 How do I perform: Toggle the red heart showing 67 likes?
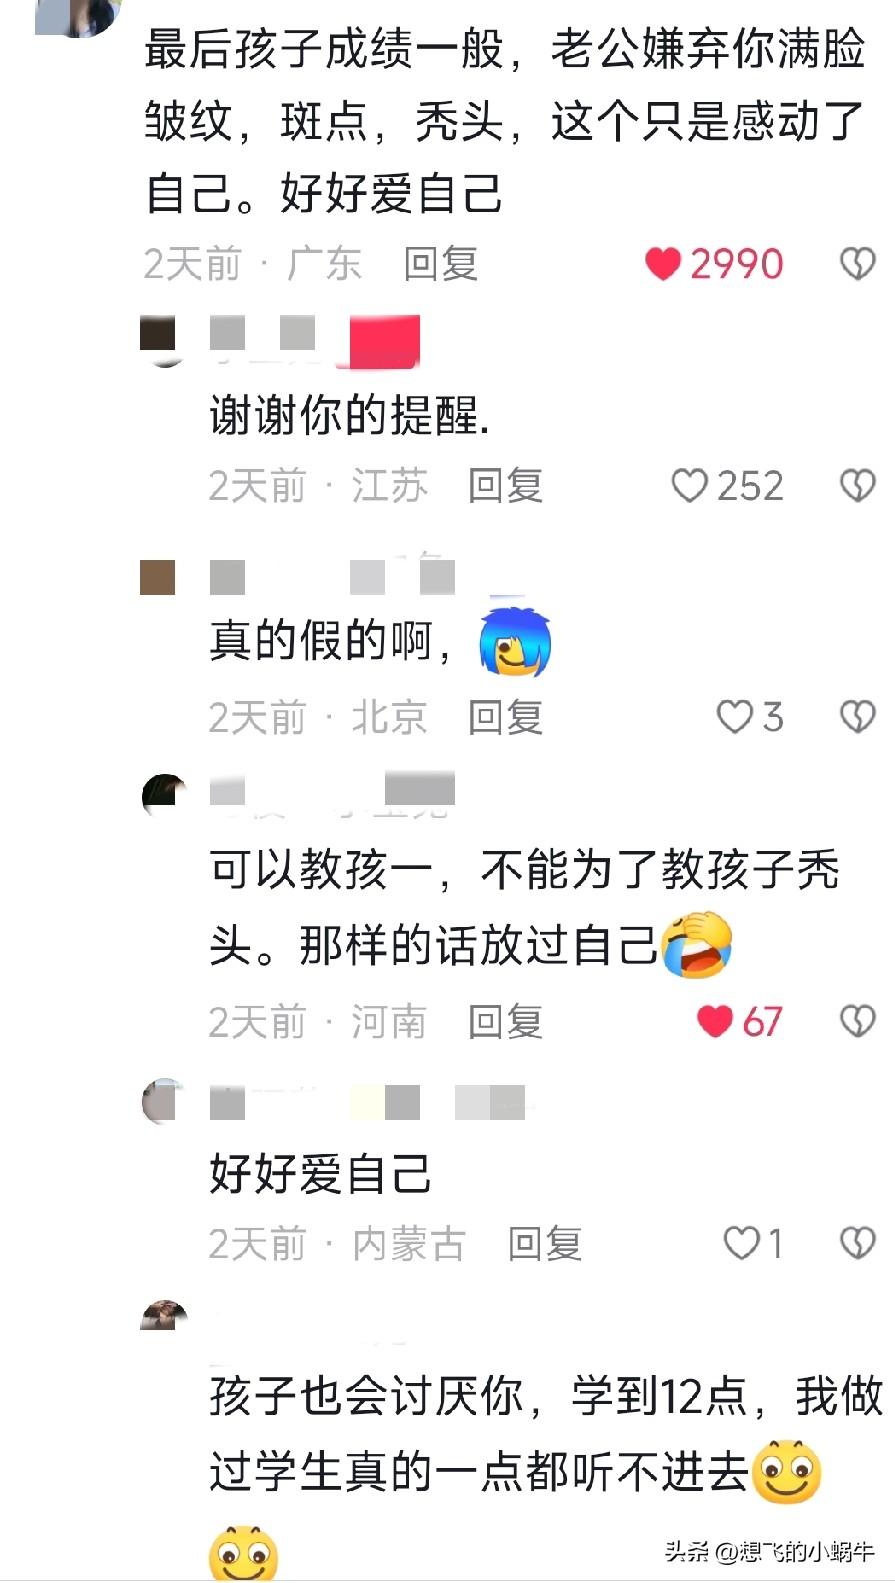tap(715, 1021)
